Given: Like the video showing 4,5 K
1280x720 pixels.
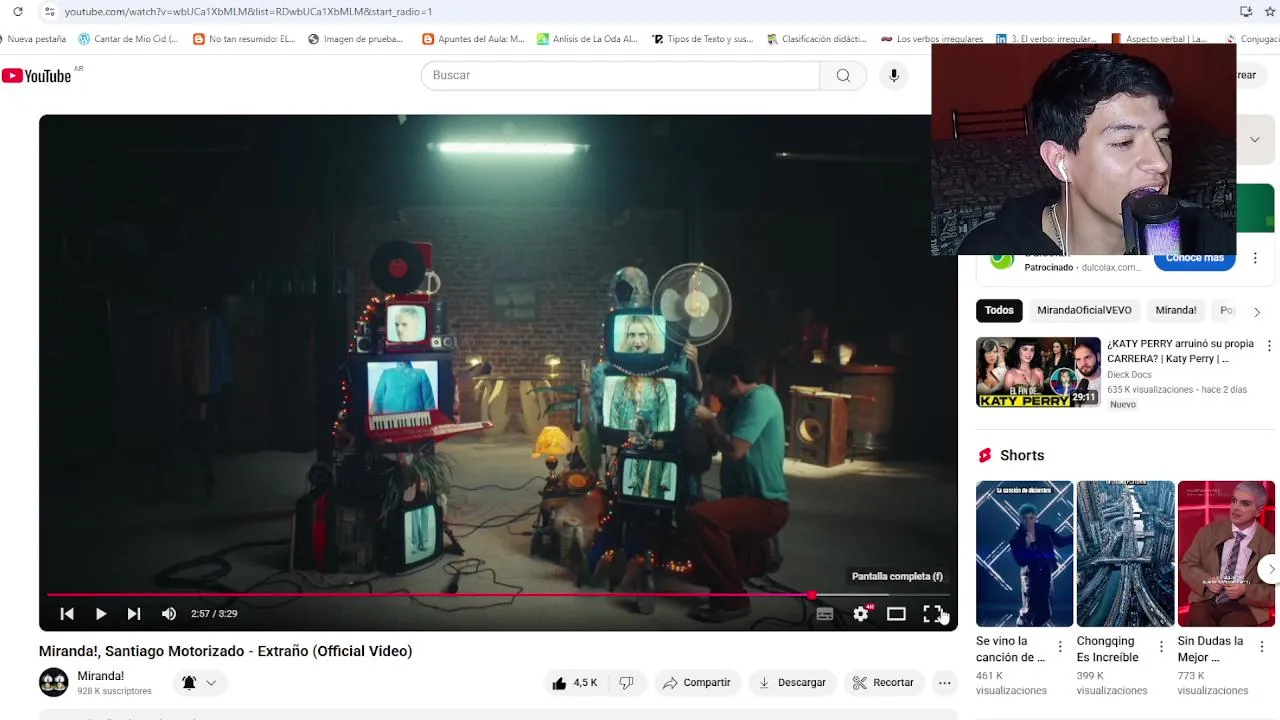Looking at the screenshot, I should tap(574, 683).
